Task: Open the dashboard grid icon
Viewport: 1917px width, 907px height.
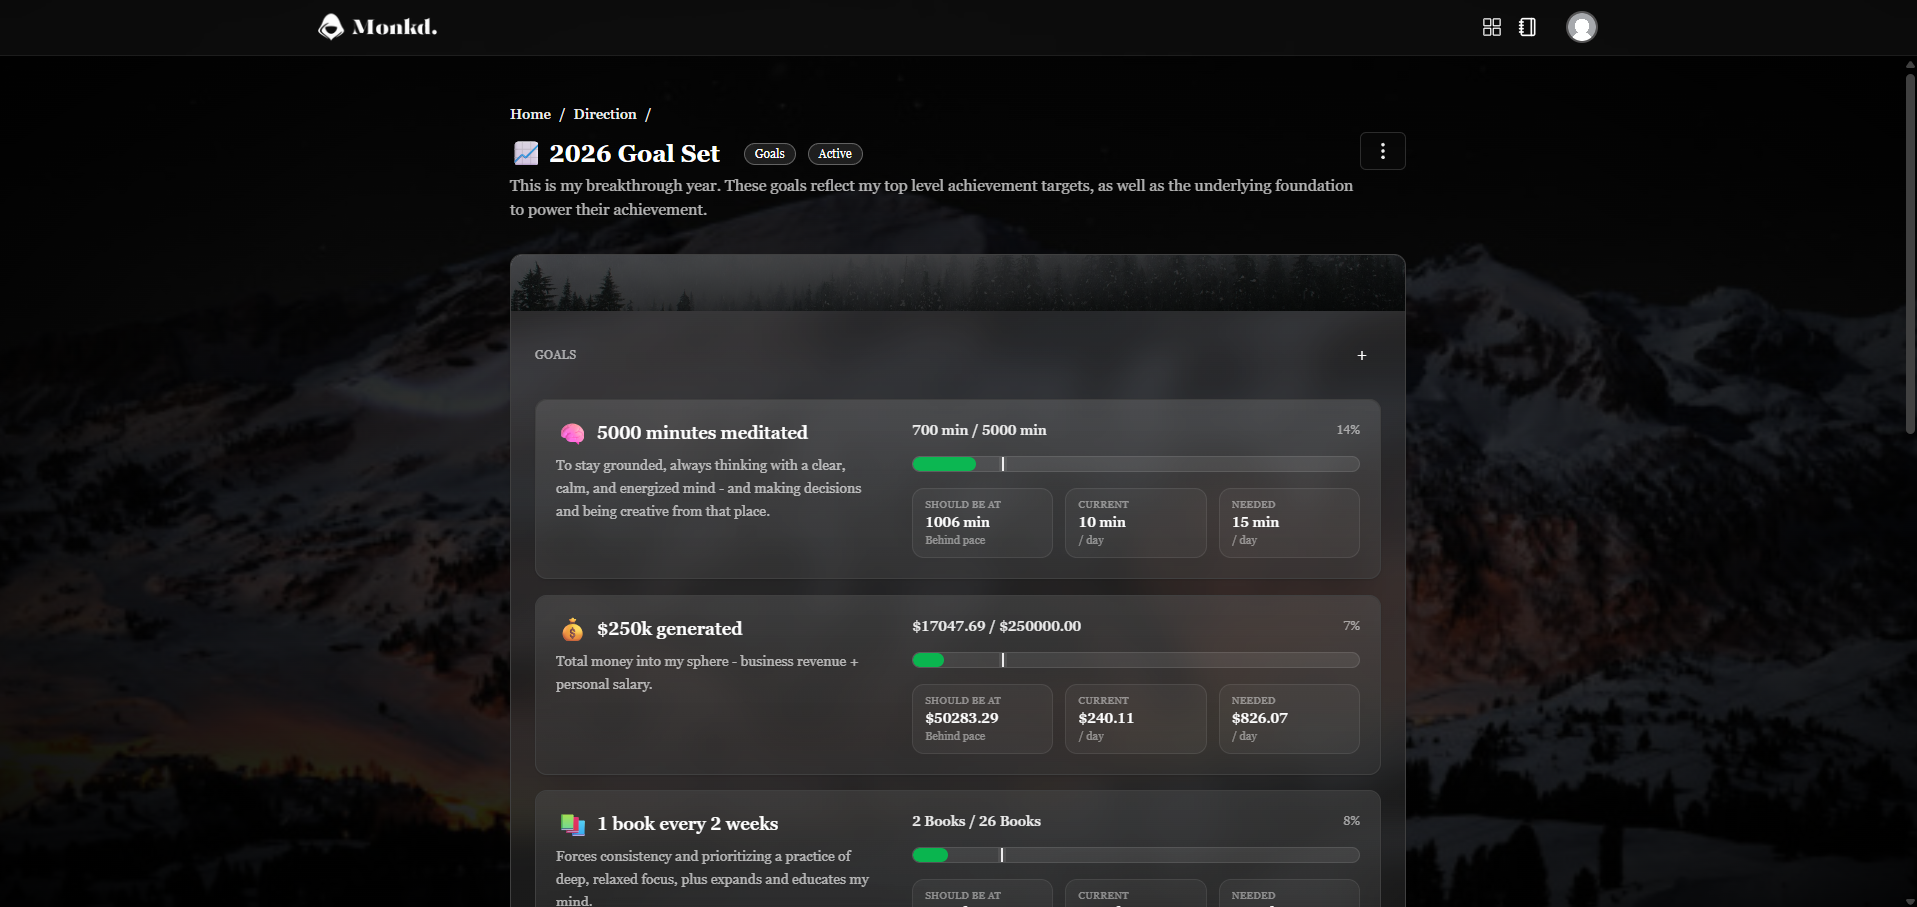Action: [x=1491, y=27]
